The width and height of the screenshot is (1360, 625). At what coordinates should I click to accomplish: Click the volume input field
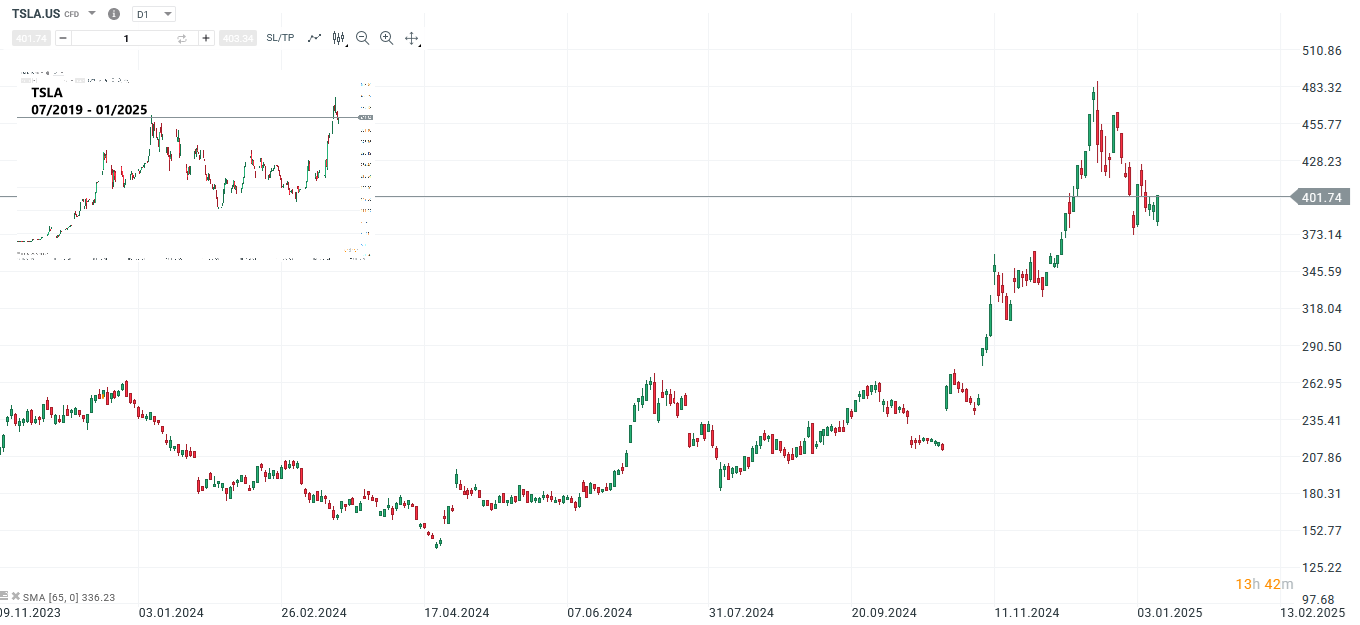point(125,38)
